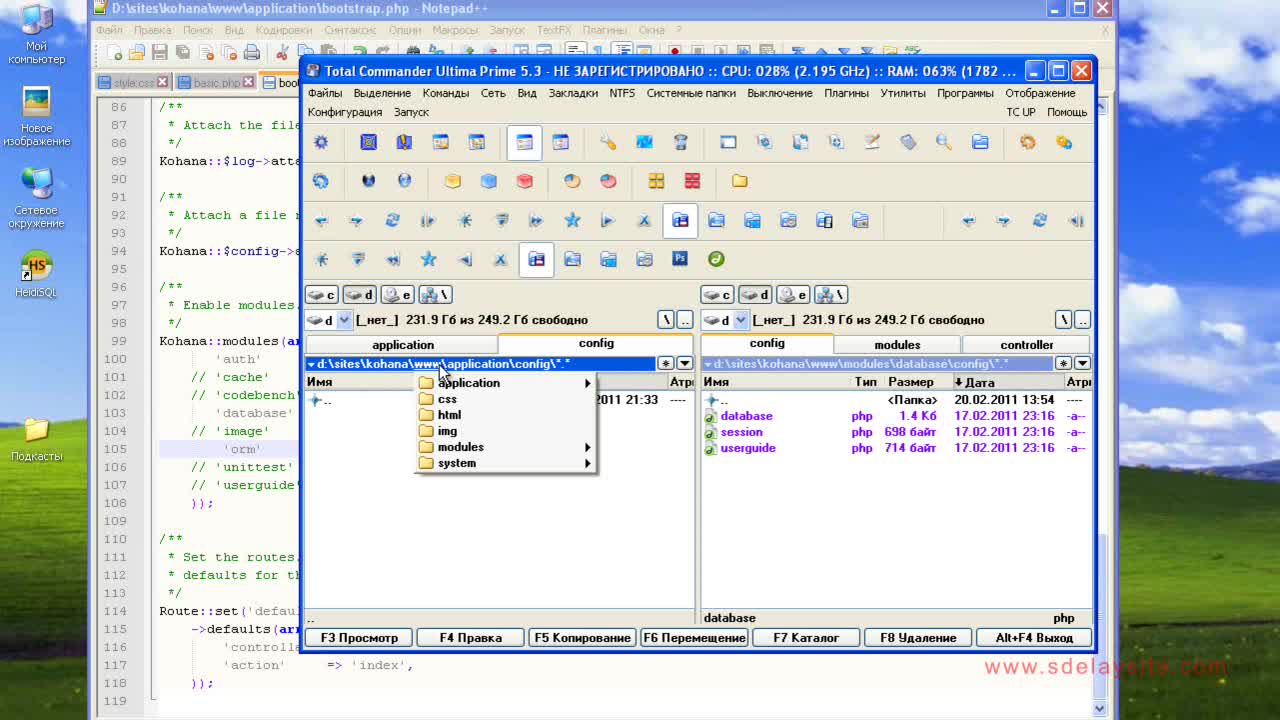Switch to the left panel application tab

pyautogui.click(x=403, y=345)
